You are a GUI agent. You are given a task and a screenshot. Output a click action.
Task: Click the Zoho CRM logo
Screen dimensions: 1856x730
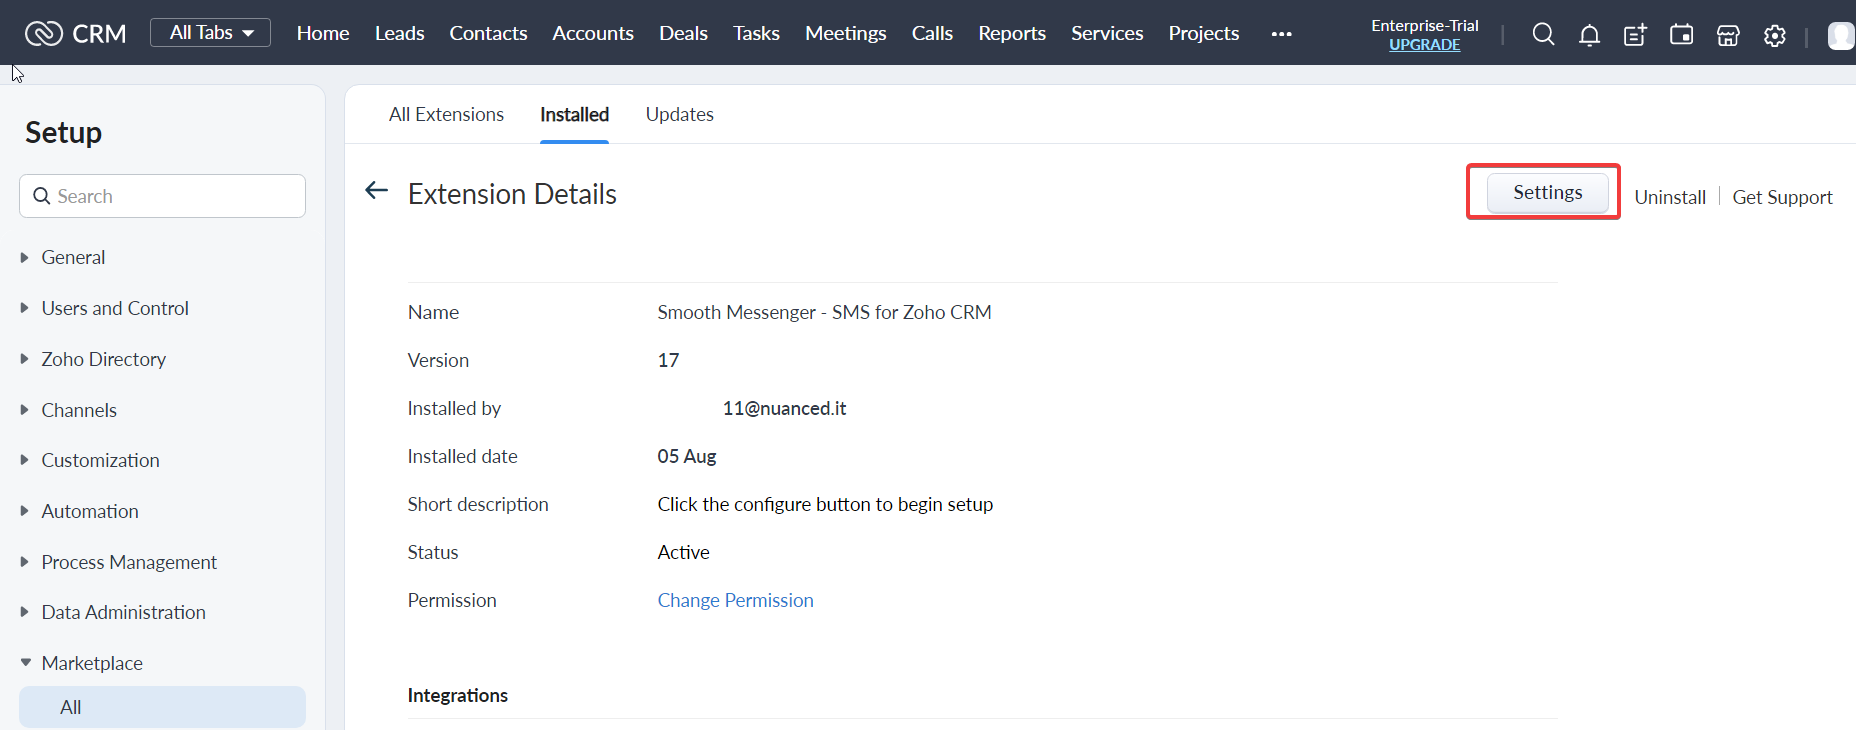(x=76, y=34)
